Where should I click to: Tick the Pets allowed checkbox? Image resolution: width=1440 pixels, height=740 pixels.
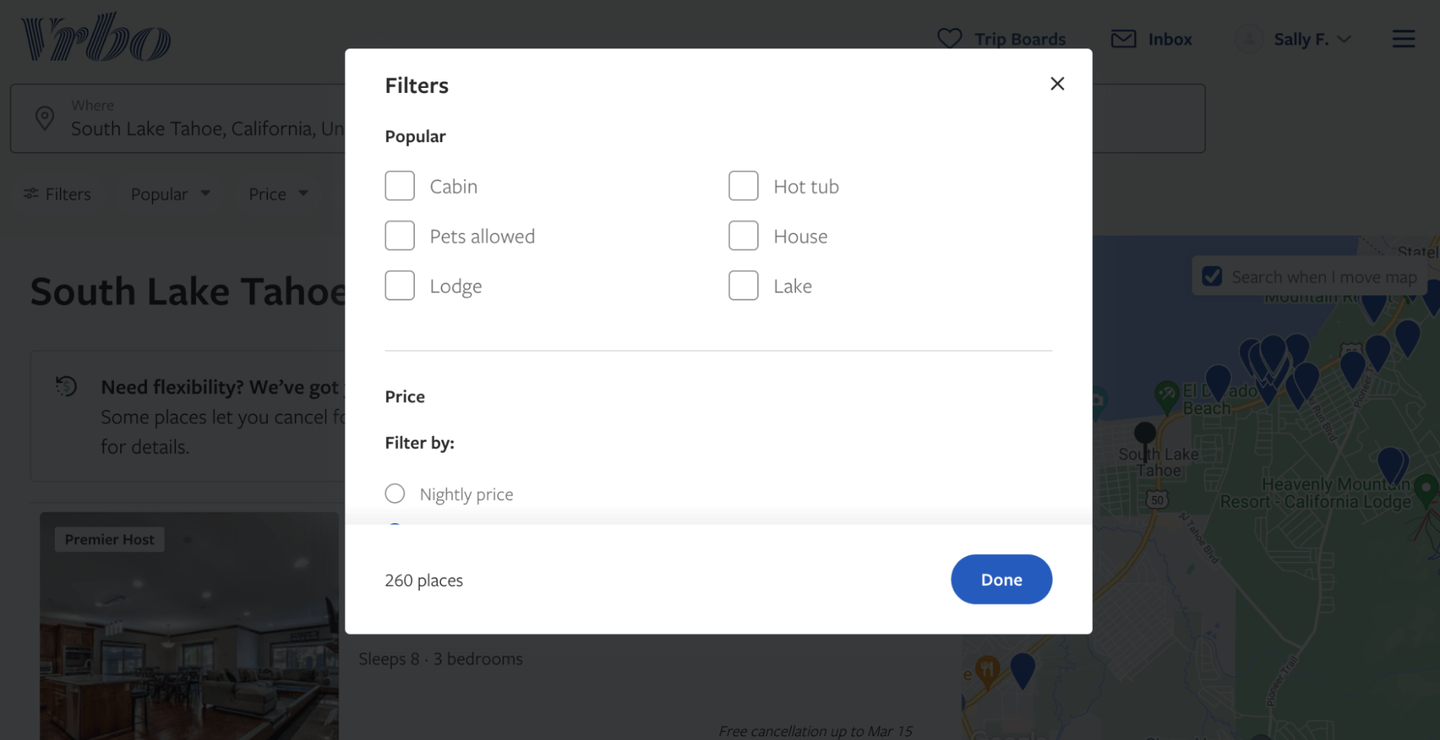pyautogui.click(x=400, y=236)
